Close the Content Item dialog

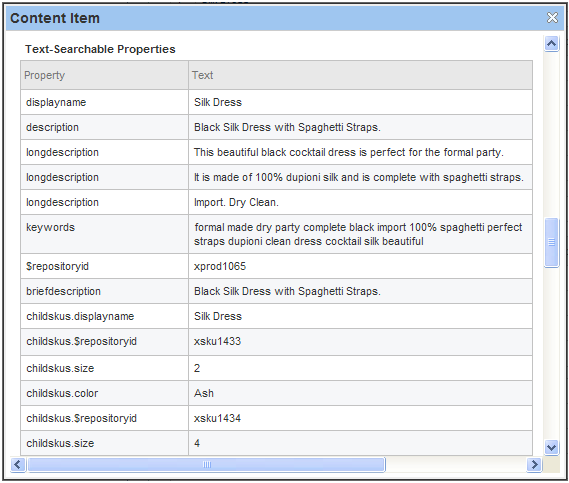click(x=552, y=17)
